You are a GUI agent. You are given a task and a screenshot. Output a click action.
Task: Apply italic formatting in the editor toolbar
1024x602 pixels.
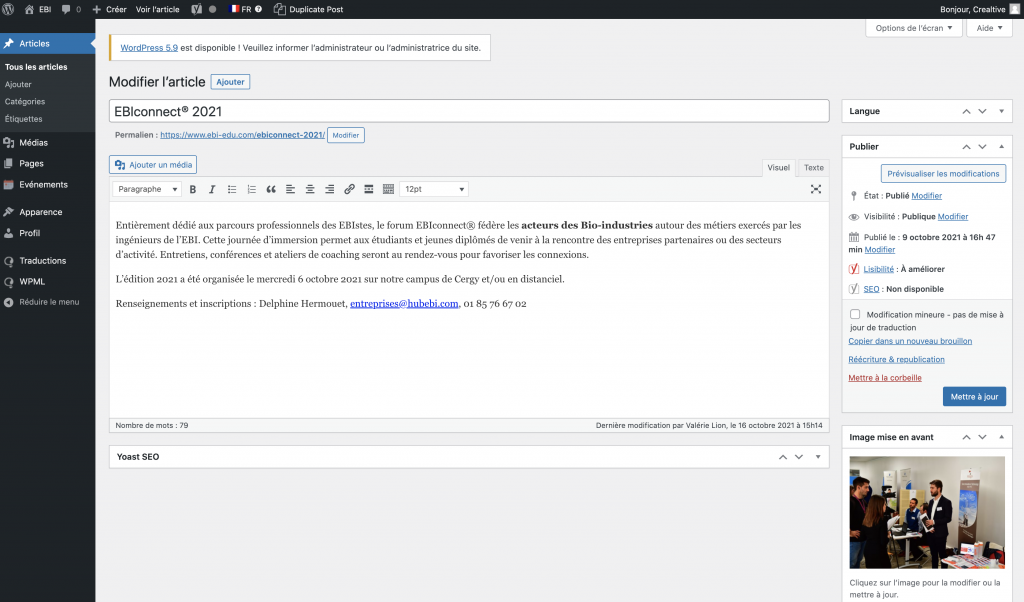(x=212, y=189)
